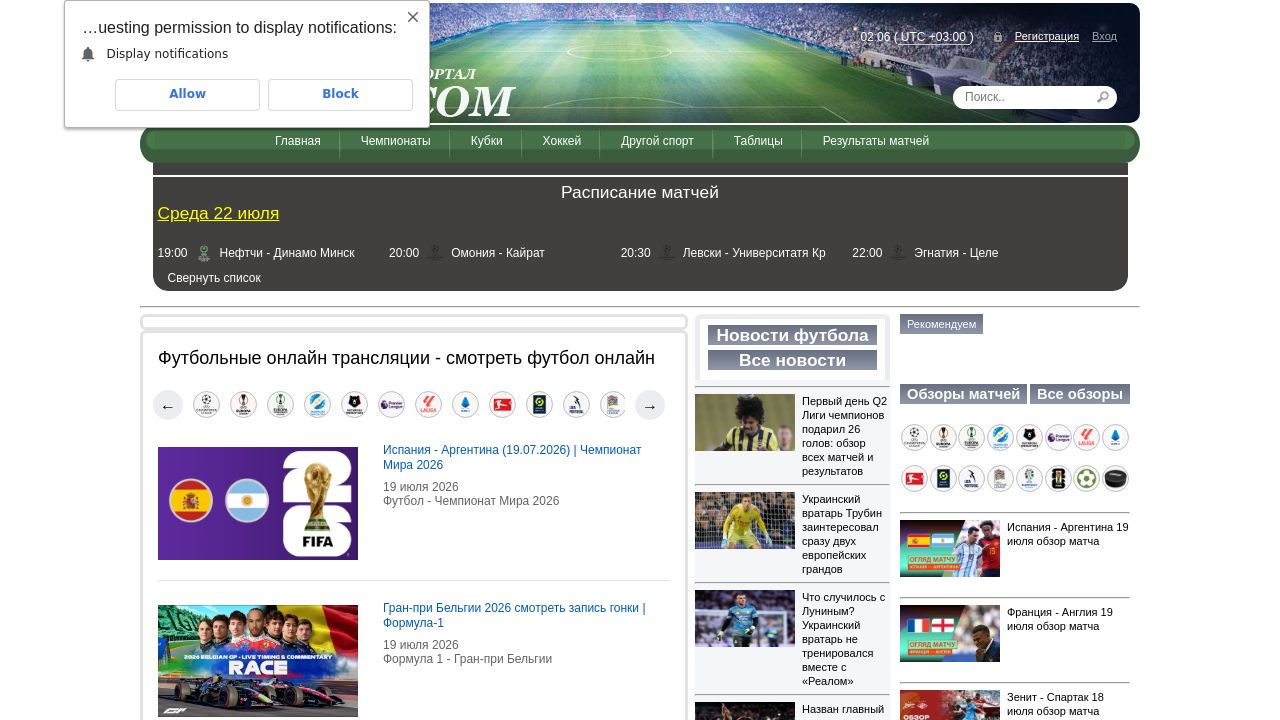Open the Омония - Кайрат match
The image size is (1280, 720).
498,253
